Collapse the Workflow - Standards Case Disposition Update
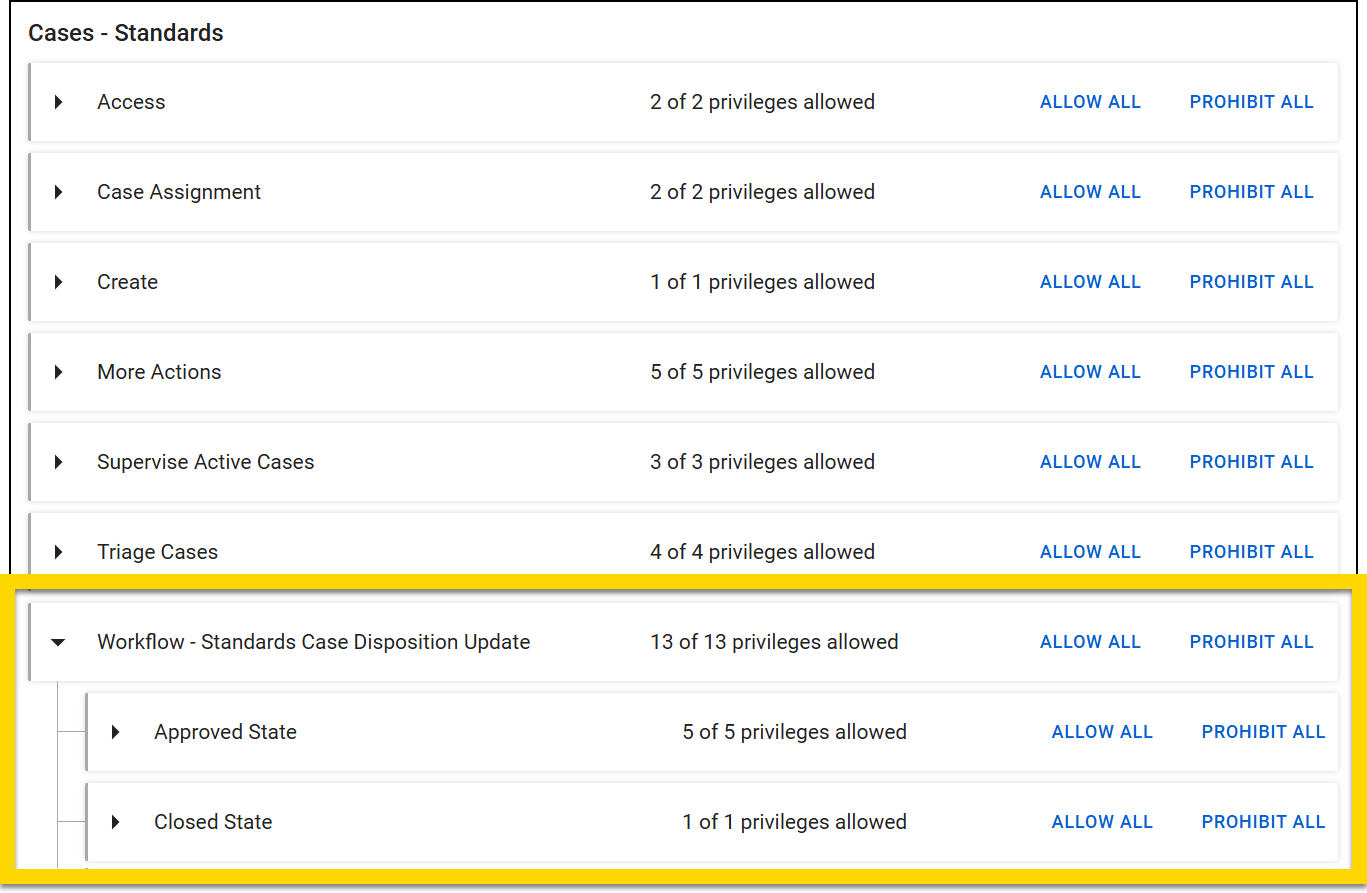 (x=57, y=641)
